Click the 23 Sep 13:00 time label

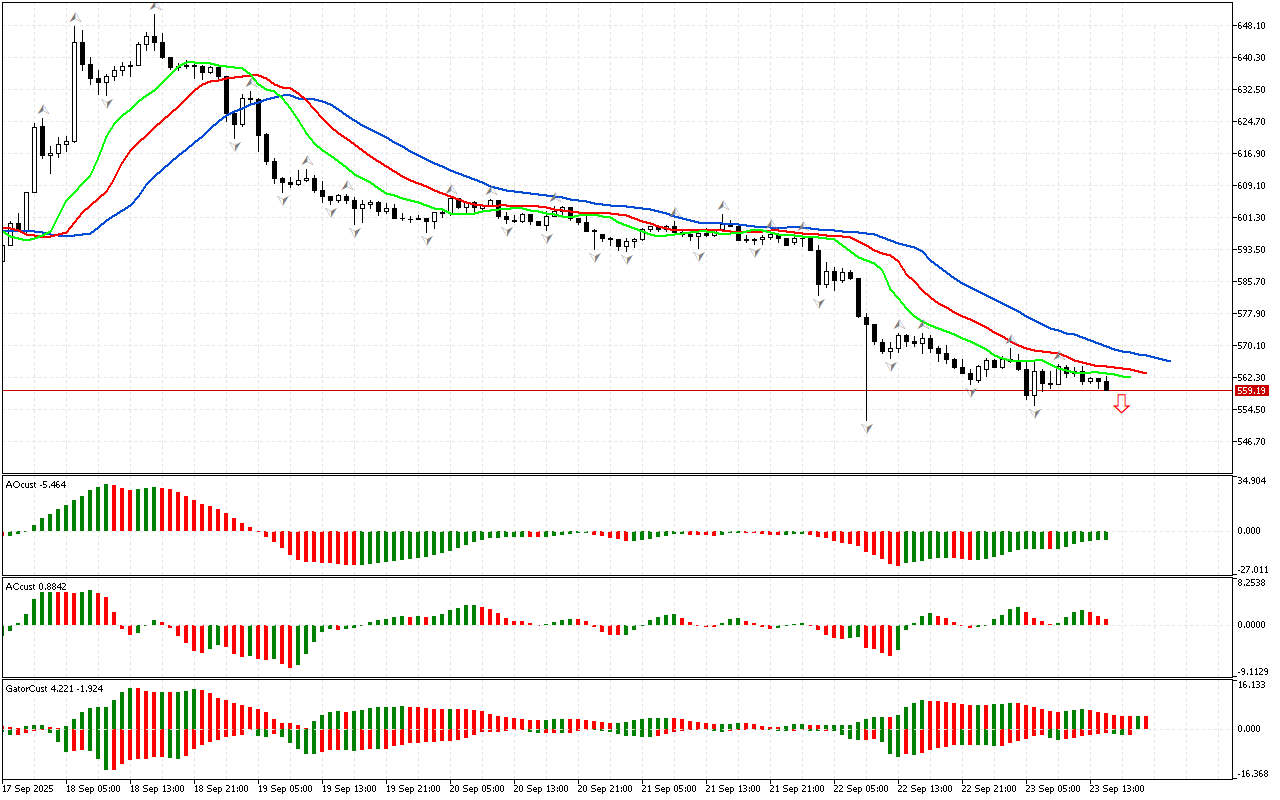point(1116,788)
